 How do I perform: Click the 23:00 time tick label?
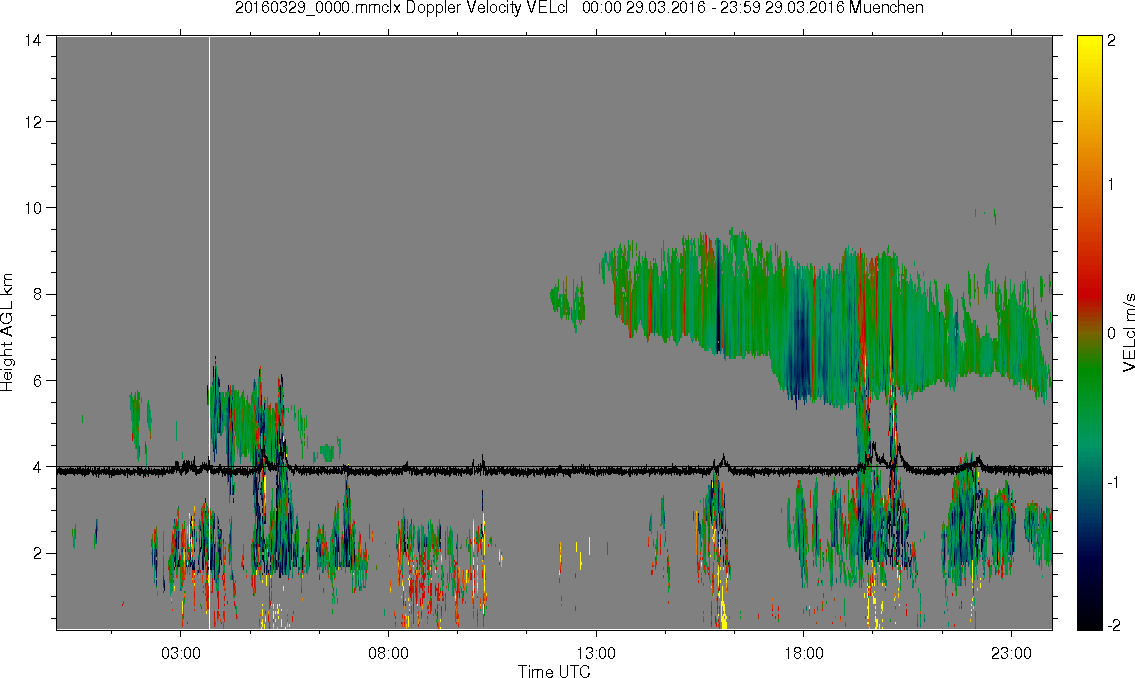(1011, 653)
